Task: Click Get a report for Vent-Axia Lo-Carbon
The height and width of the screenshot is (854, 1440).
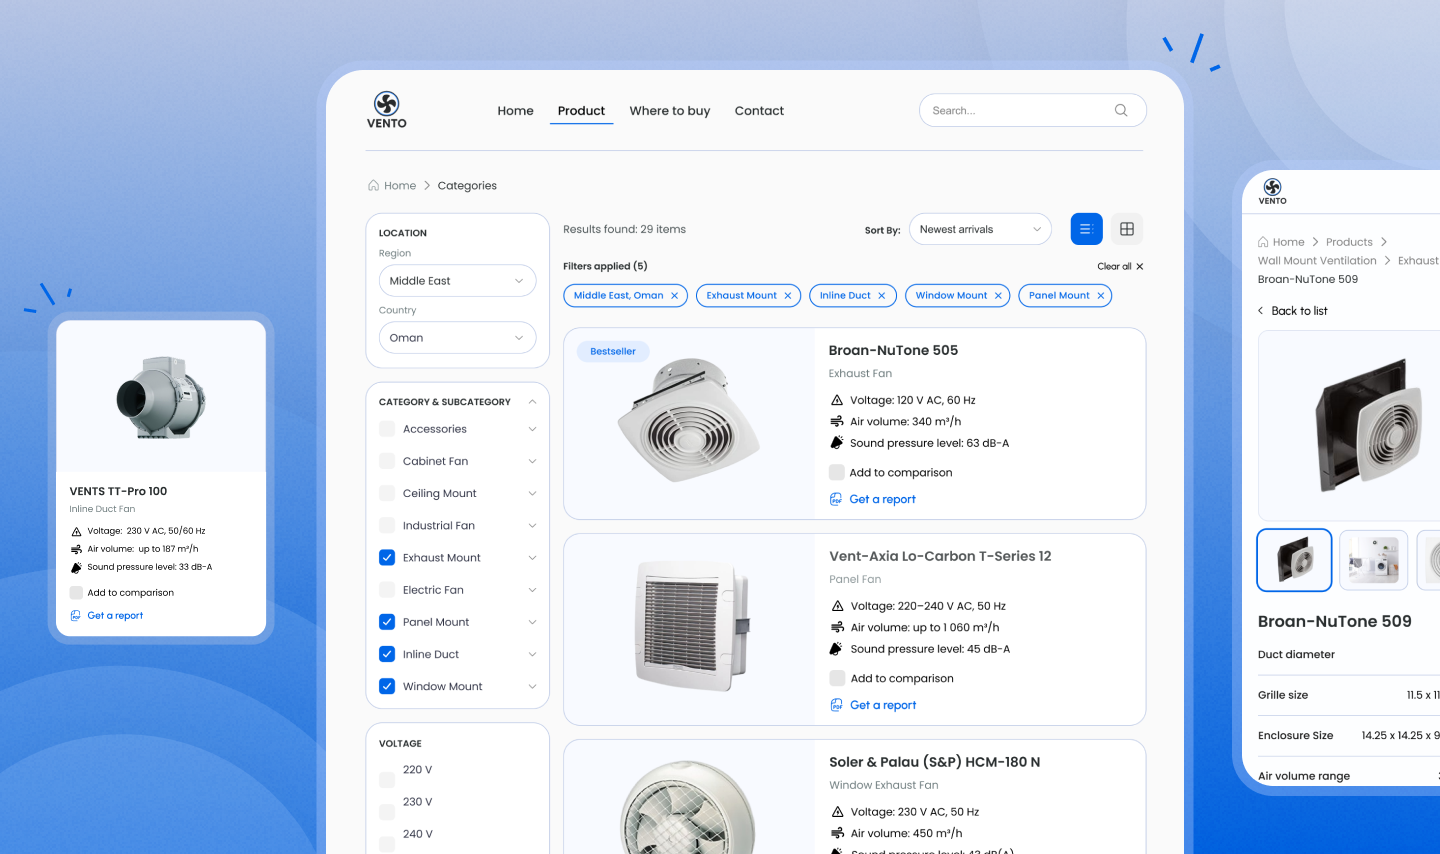Action: [x=883, y=705]
